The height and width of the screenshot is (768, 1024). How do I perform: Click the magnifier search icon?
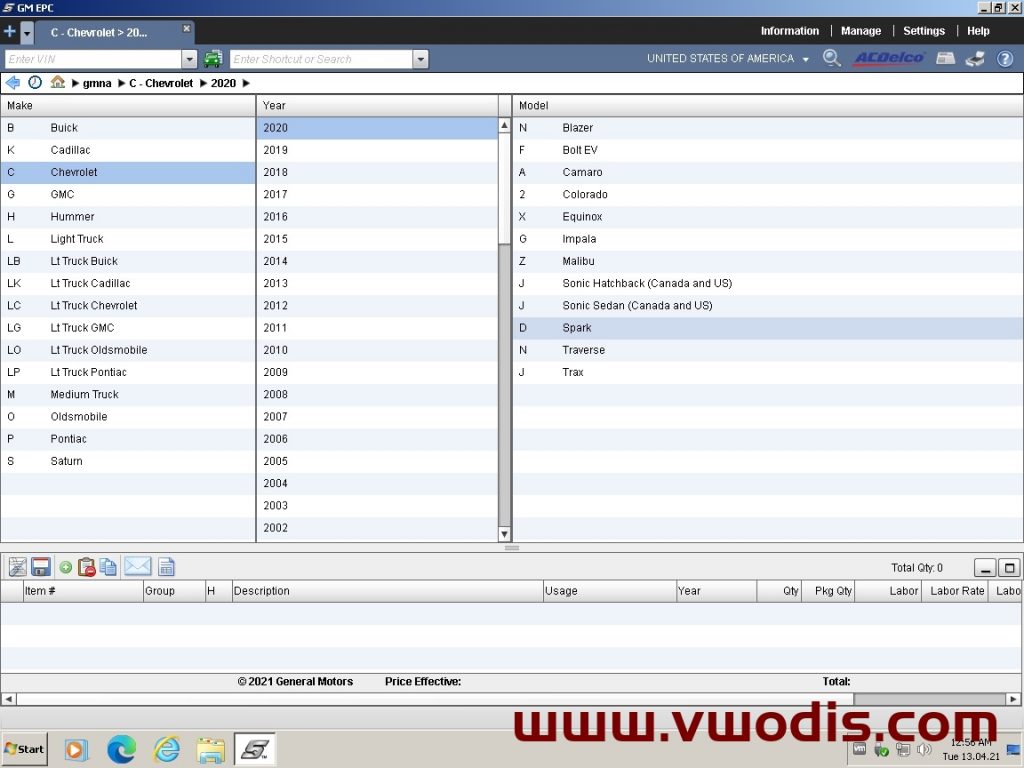tap(831, 58)
